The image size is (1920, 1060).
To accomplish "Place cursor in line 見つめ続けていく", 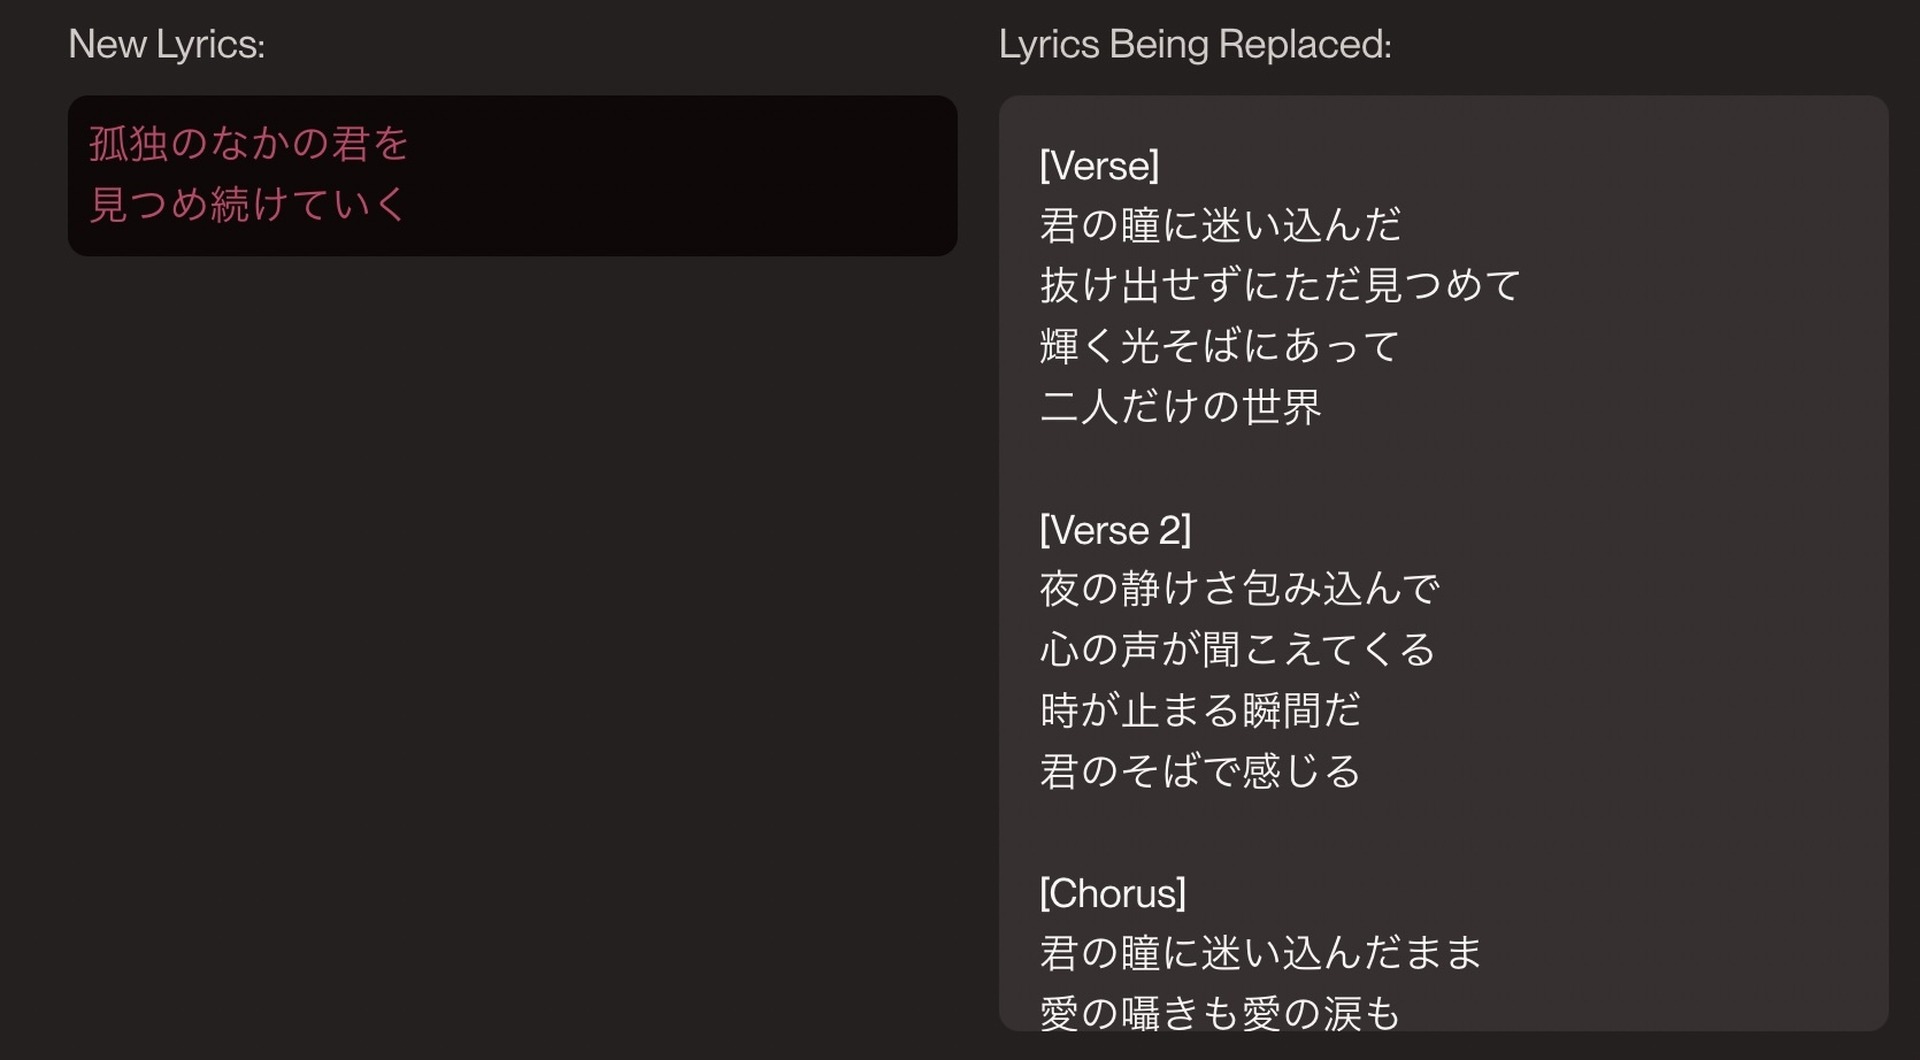I will 247,204.
